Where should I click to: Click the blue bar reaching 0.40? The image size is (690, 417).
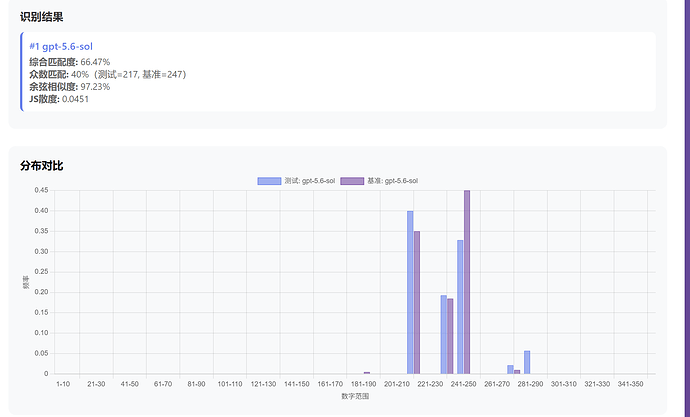click(410, 293)
